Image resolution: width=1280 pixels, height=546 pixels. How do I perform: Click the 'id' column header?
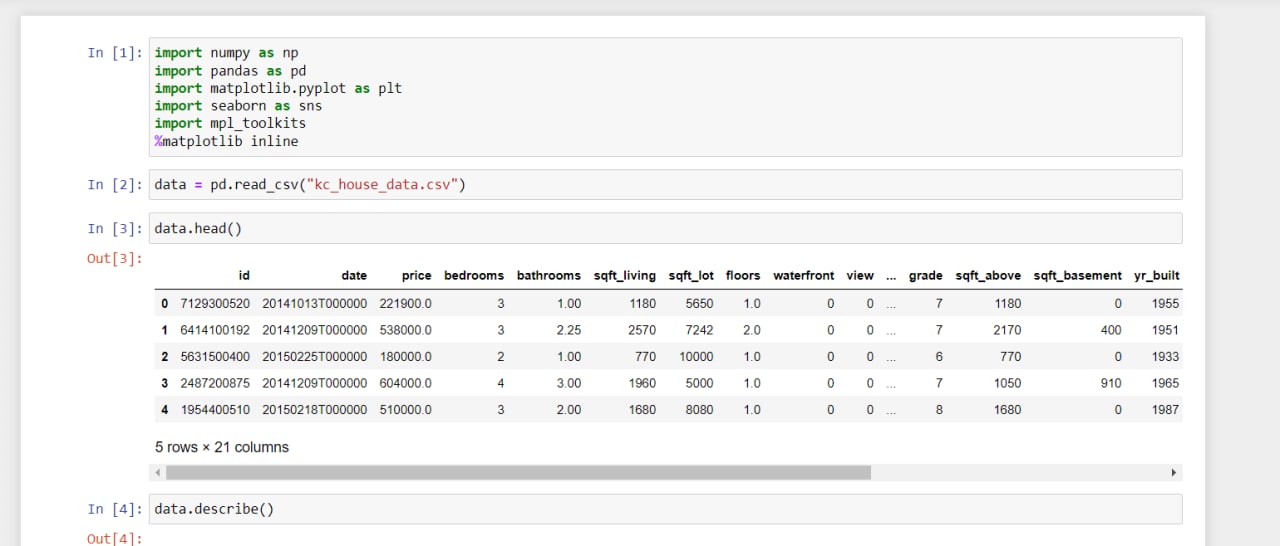[244, 275]
